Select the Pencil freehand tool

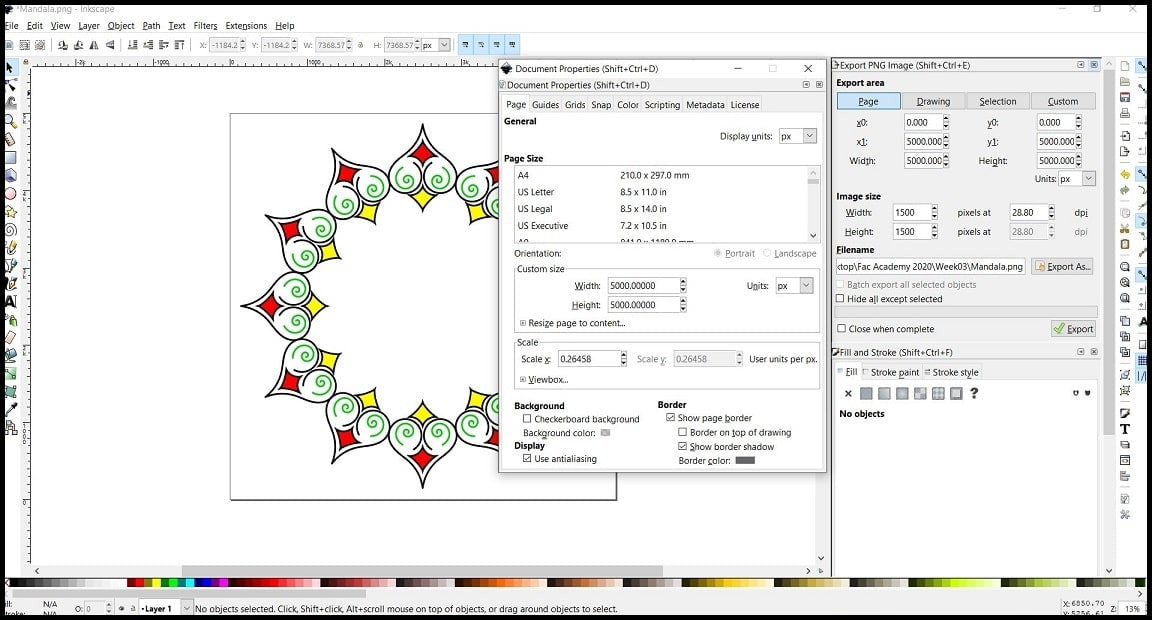click(10, 248)
